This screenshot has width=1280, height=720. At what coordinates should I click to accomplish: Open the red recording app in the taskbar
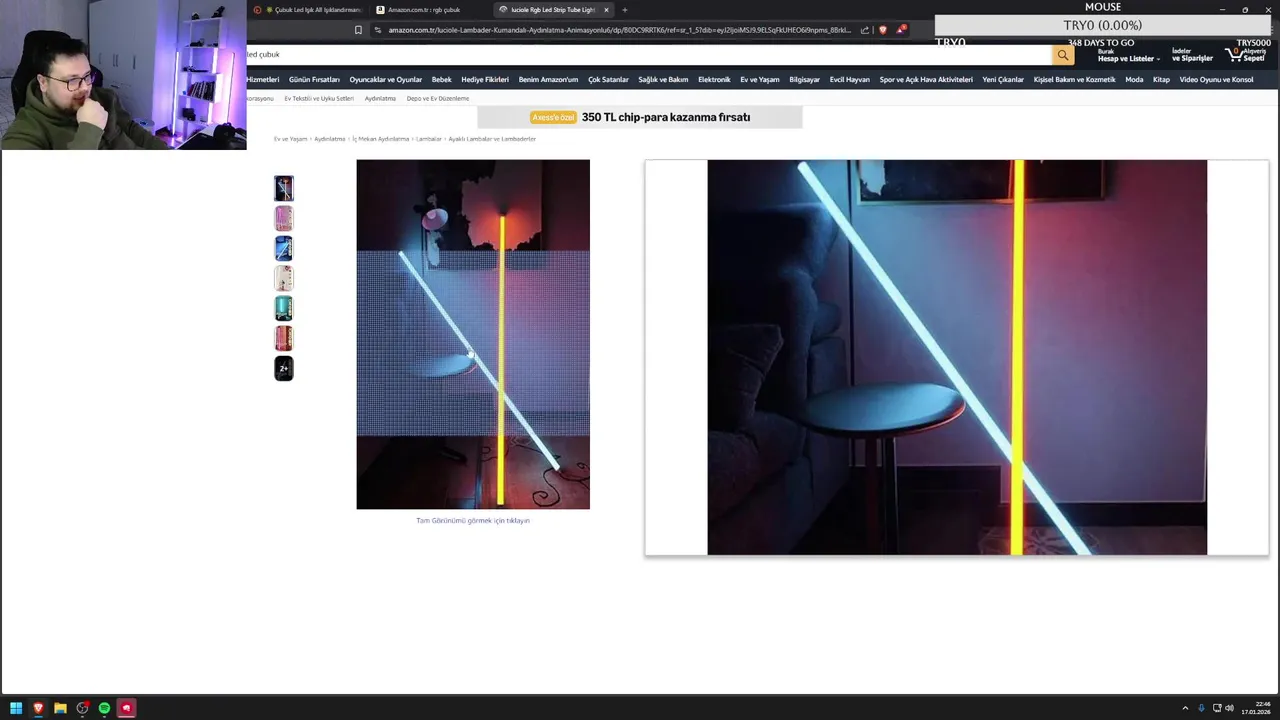(126, 708)
